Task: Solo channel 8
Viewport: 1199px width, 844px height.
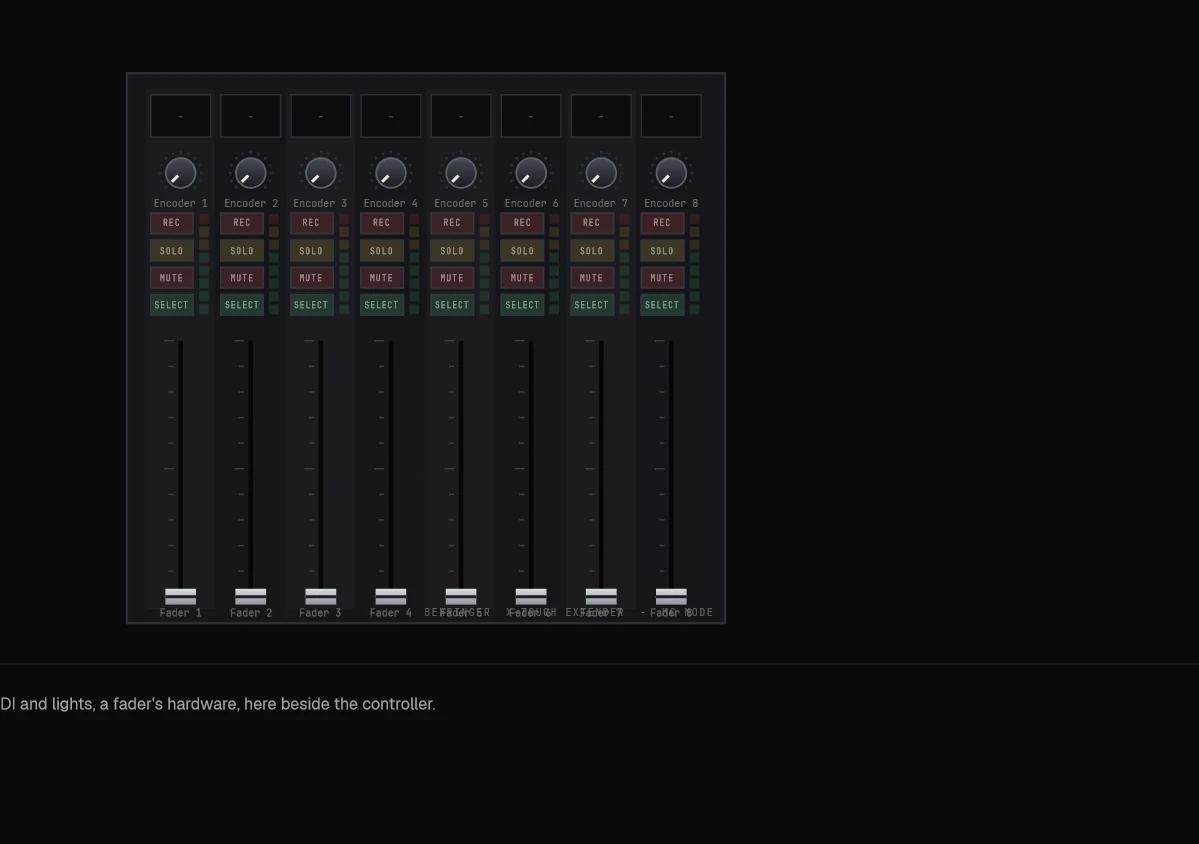Action: (662, 251)
